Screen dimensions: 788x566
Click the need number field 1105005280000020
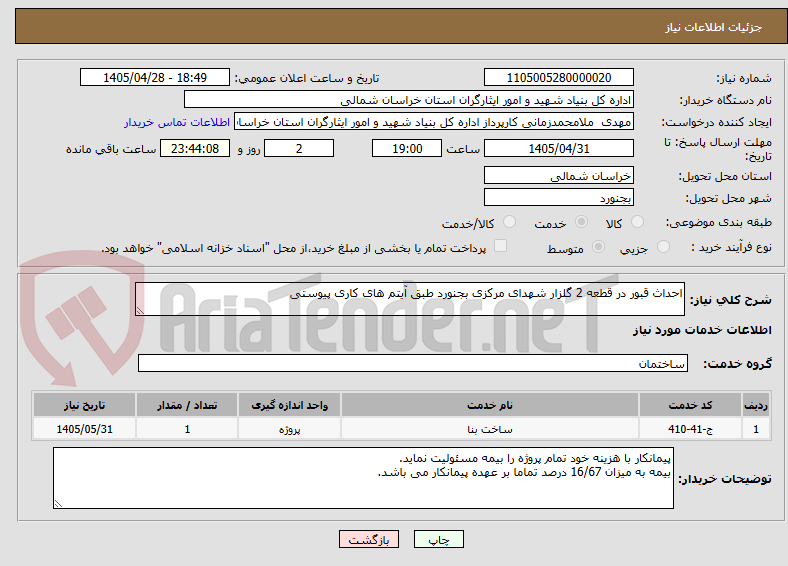559,77
